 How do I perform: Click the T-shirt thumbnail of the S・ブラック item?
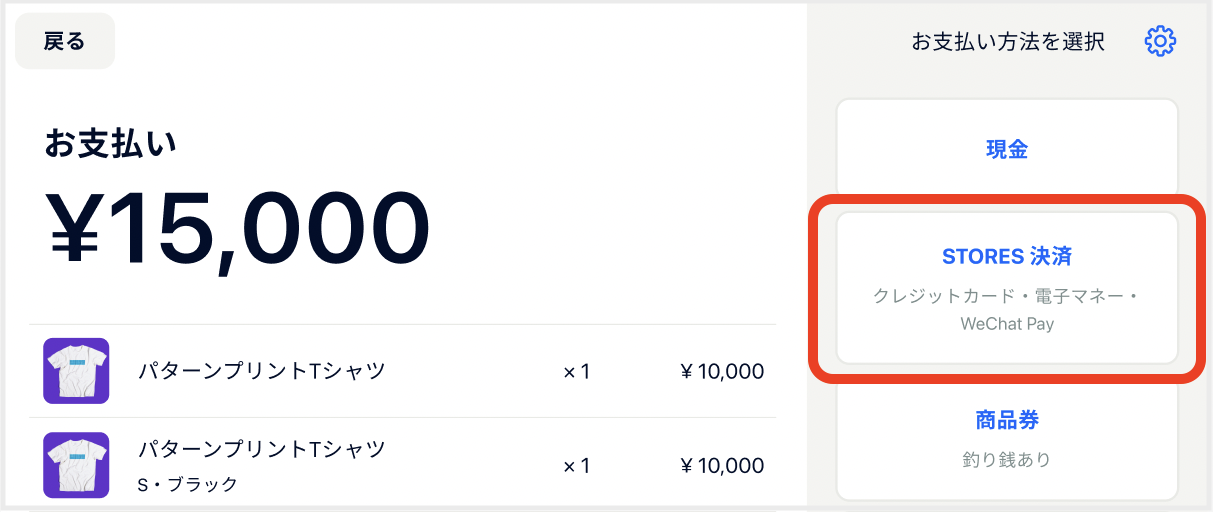[x=76, y=465]
